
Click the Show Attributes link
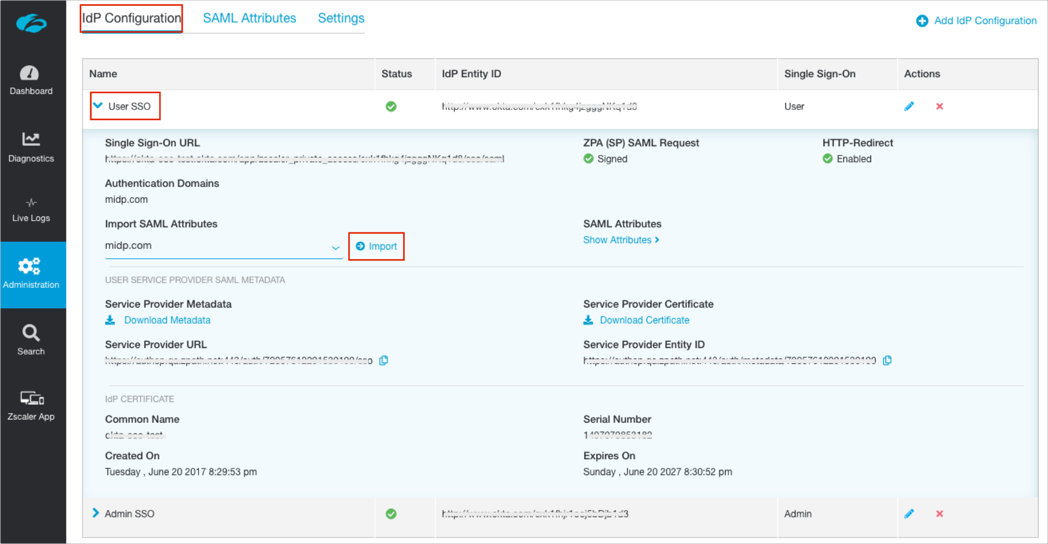point(620,240)
